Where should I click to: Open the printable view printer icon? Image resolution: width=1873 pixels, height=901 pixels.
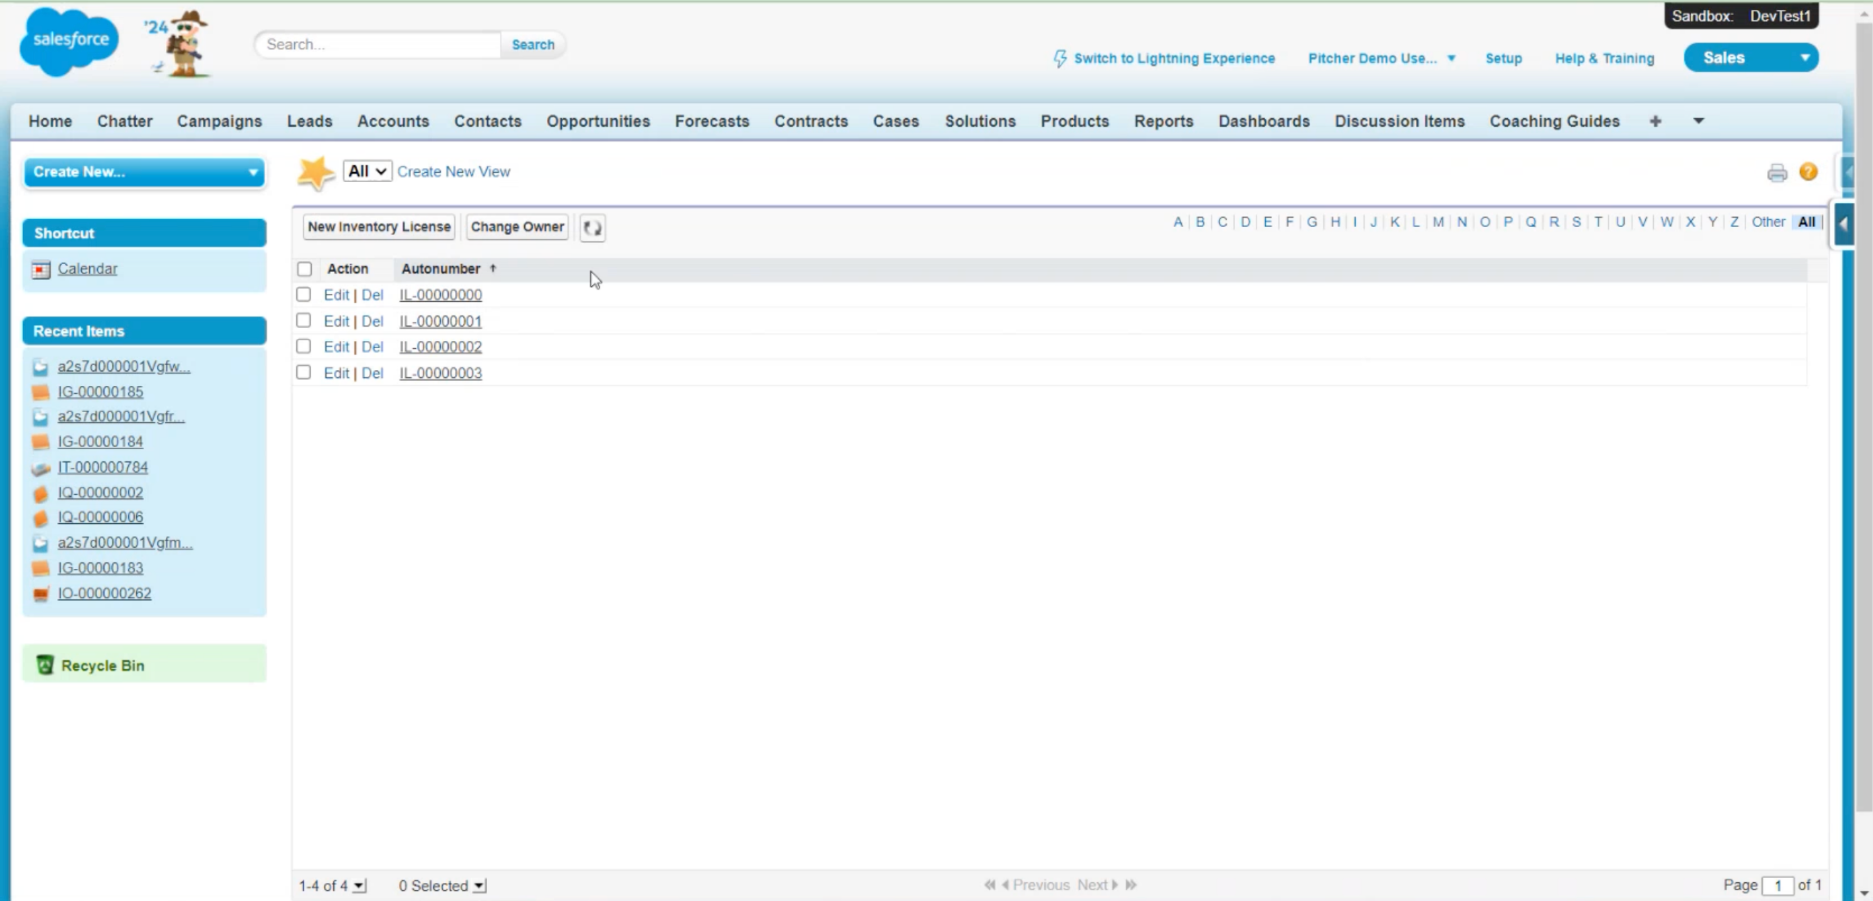1776,173
